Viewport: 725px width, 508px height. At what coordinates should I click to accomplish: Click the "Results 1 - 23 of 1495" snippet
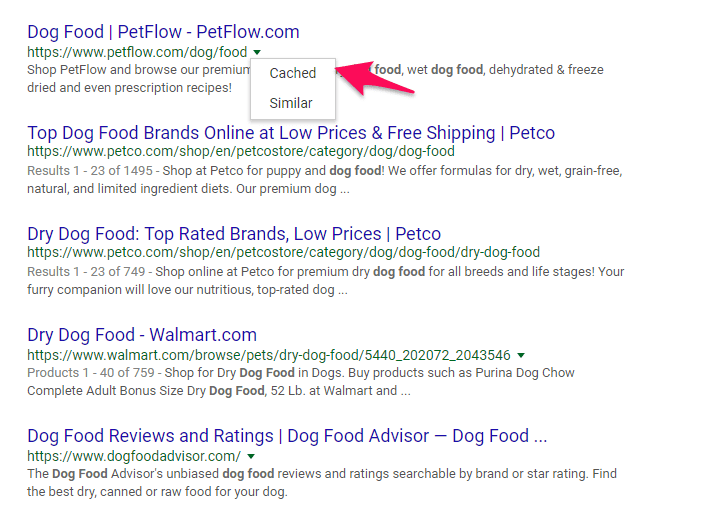click(325, 180)
